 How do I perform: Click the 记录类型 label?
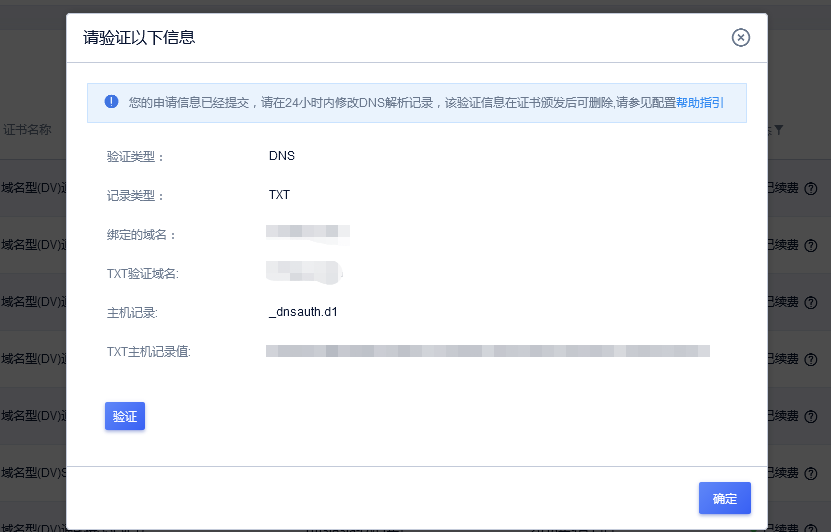pyautogui.click(x=135, y=196)
